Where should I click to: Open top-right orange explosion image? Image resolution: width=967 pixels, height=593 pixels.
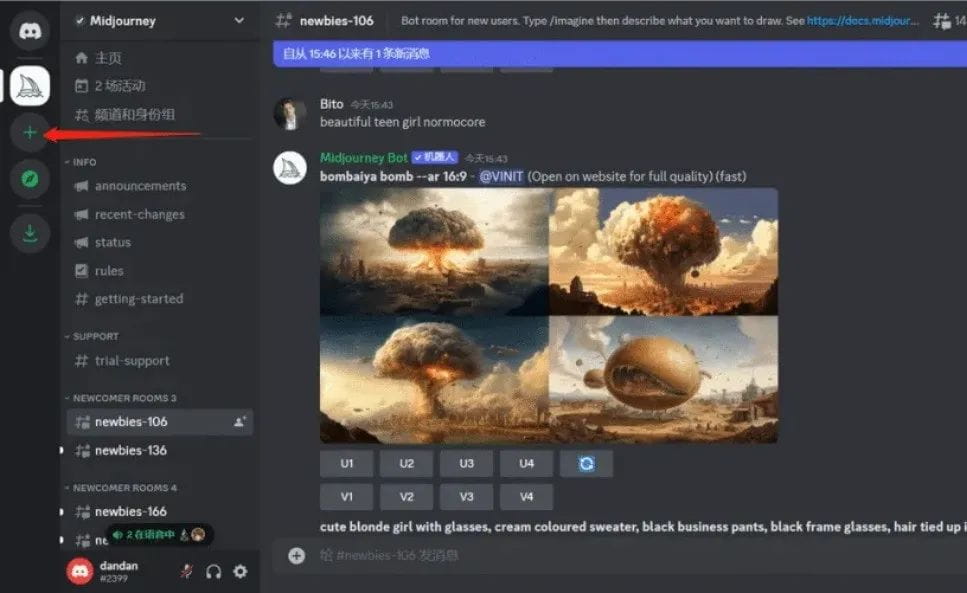(x=664, y=252)
